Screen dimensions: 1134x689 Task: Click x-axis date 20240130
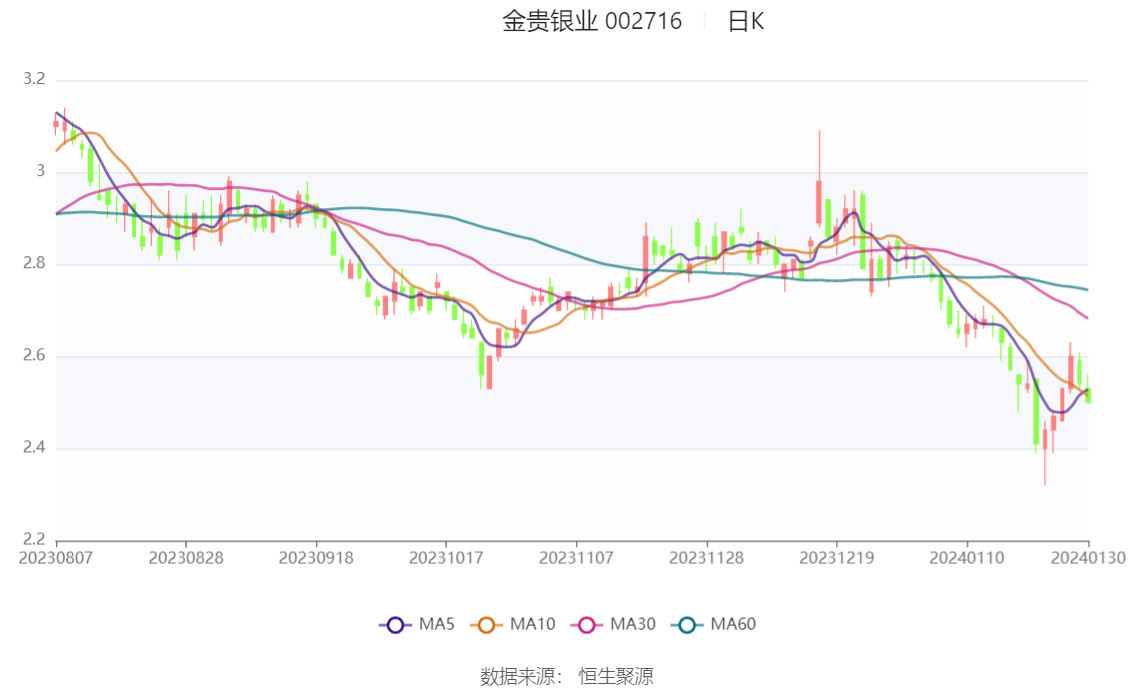1088,558
